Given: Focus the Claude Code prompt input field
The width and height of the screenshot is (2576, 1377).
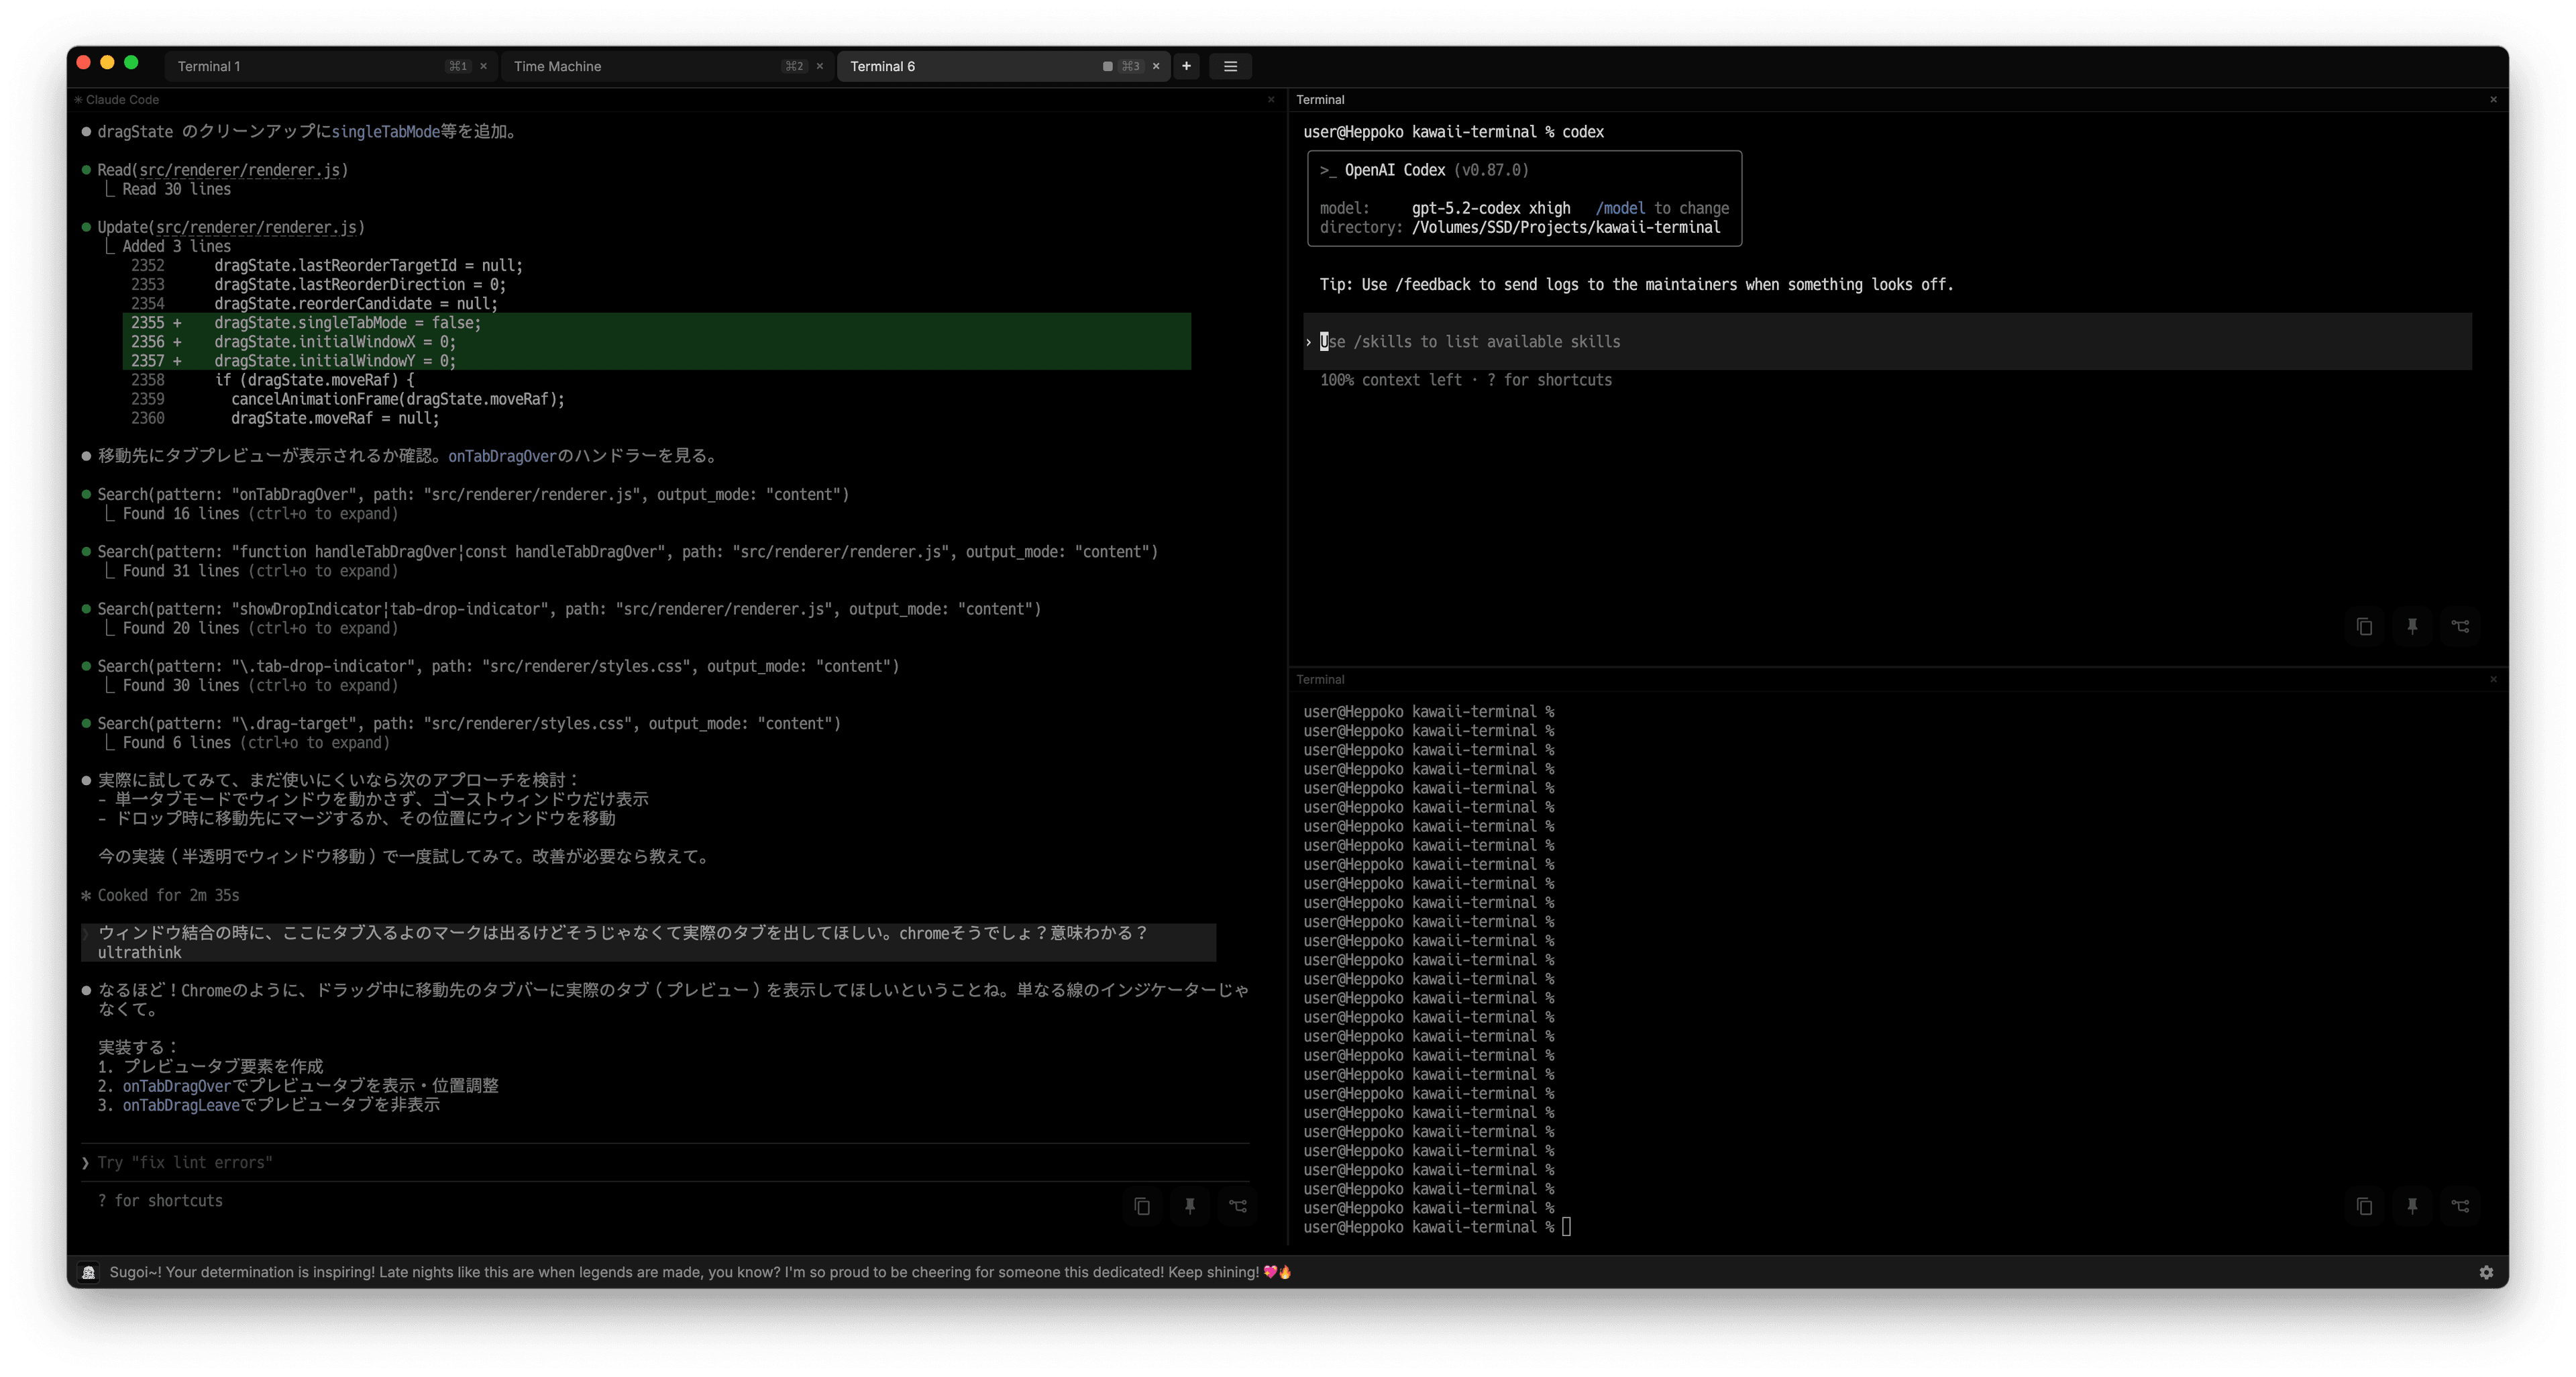Looking at the screenshot, I should point(665,1162).
